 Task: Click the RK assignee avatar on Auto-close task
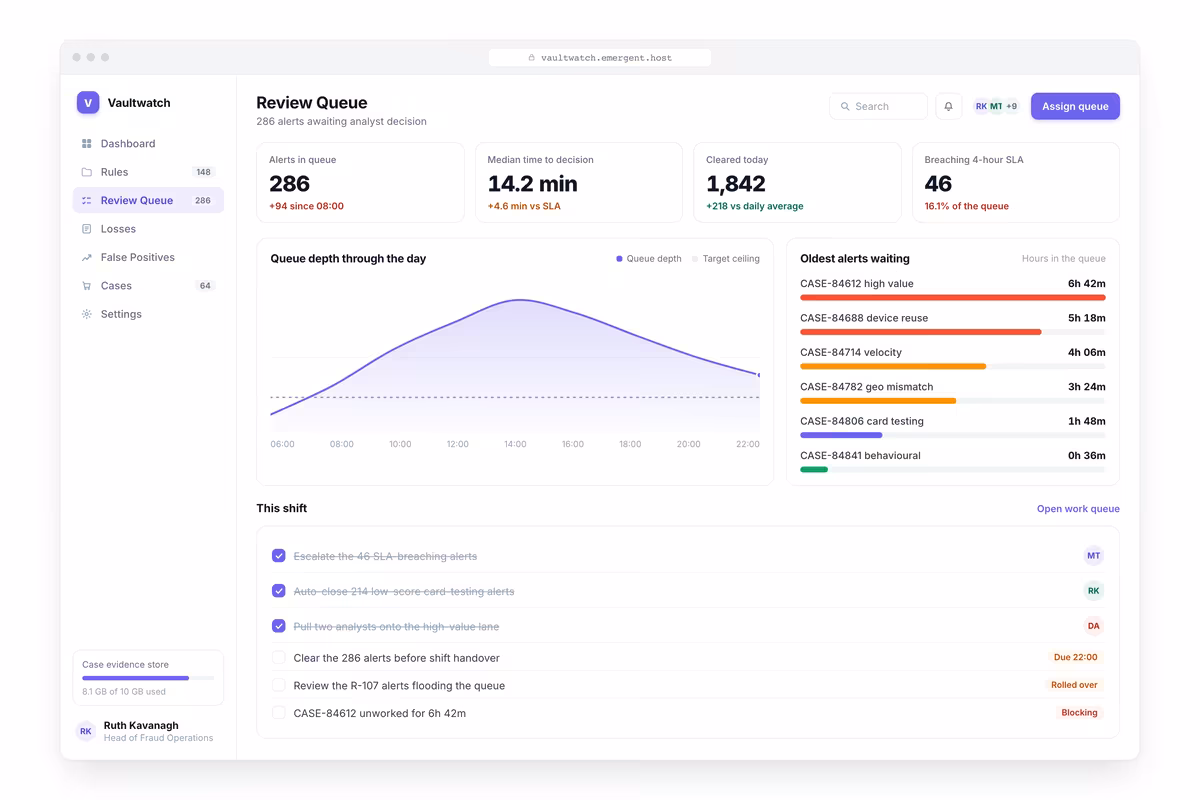pyautogui.click(x=1093, y=591)
